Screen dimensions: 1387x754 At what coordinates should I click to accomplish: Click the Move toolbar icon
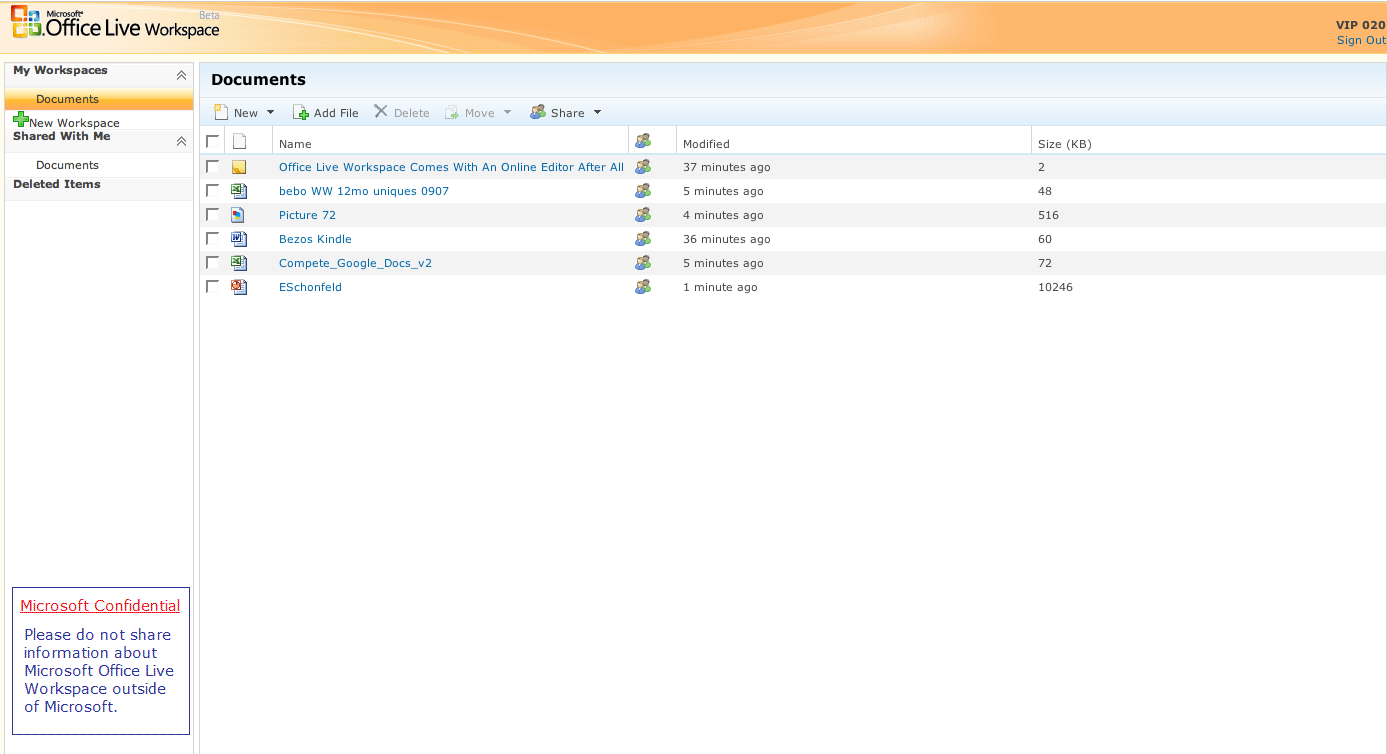(452, 113)
